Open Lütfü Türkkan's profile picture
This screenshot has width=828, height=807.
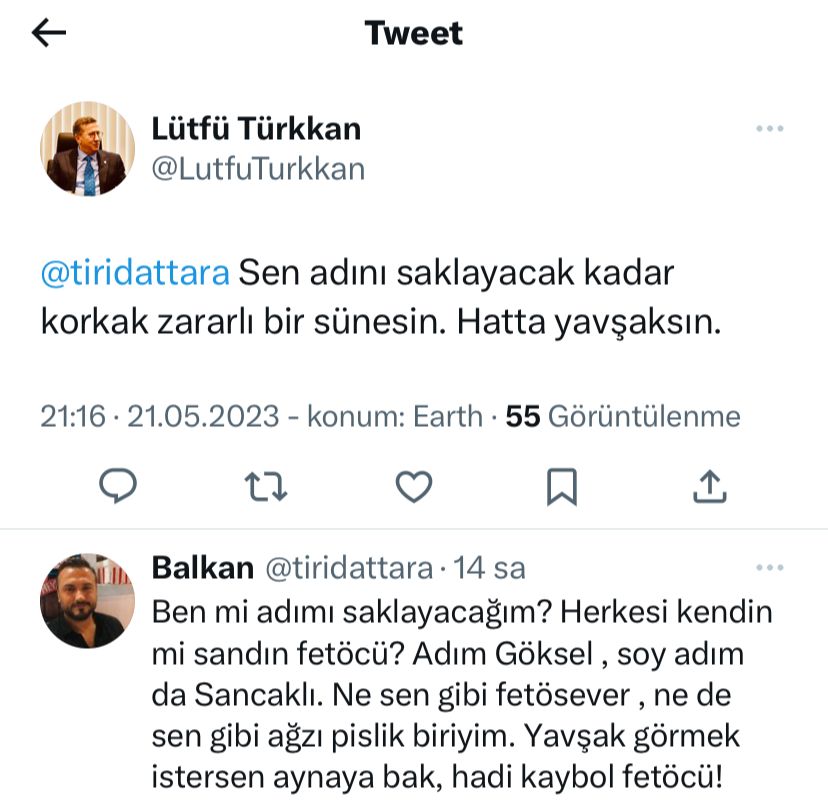(87, 149)
